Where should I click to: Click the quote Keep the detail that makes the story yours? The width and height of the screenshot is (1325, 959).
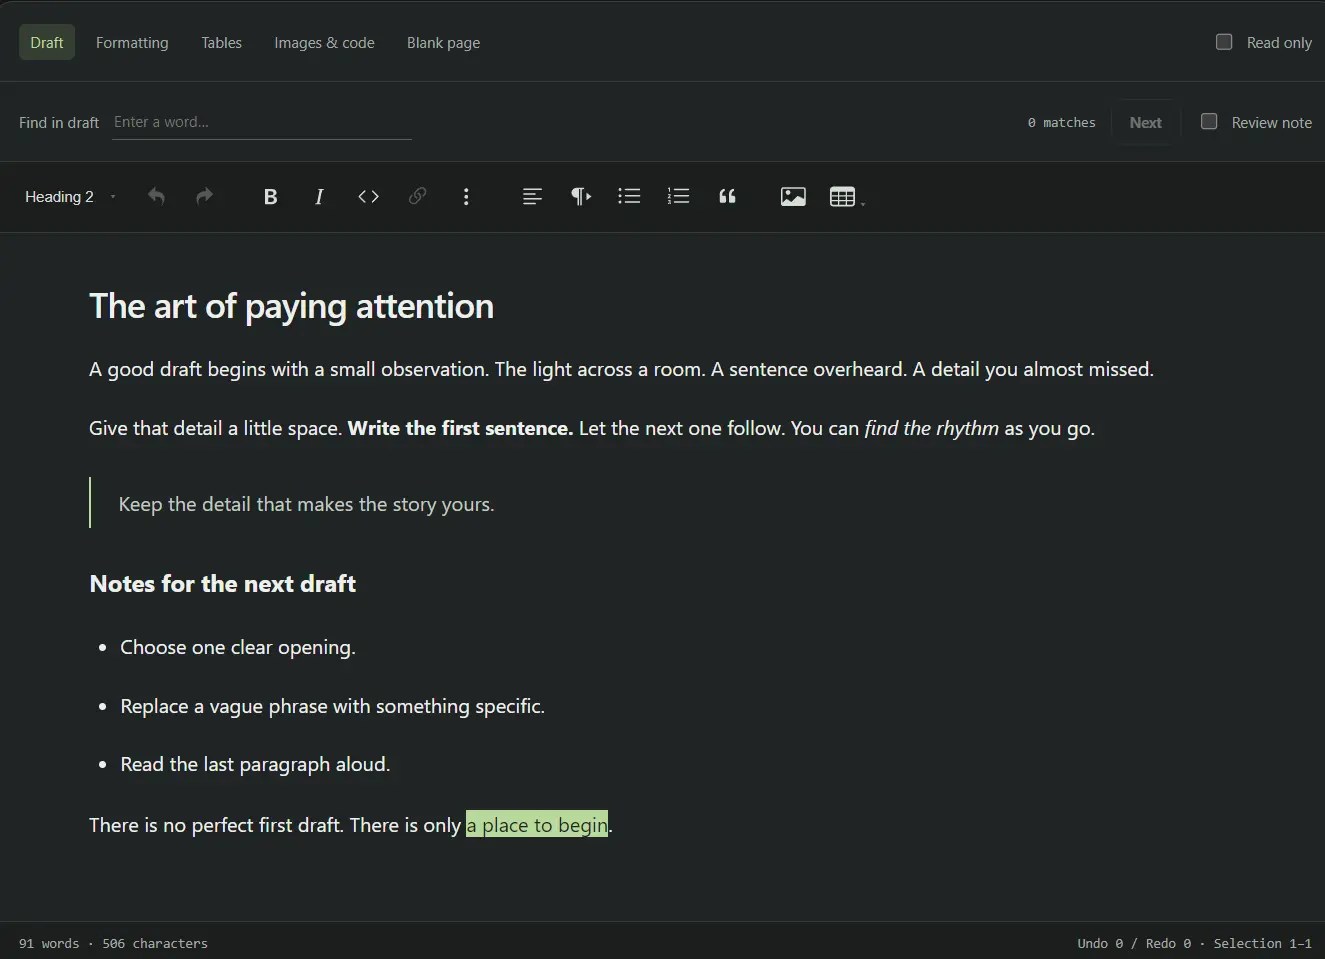[x=306, y=504]
